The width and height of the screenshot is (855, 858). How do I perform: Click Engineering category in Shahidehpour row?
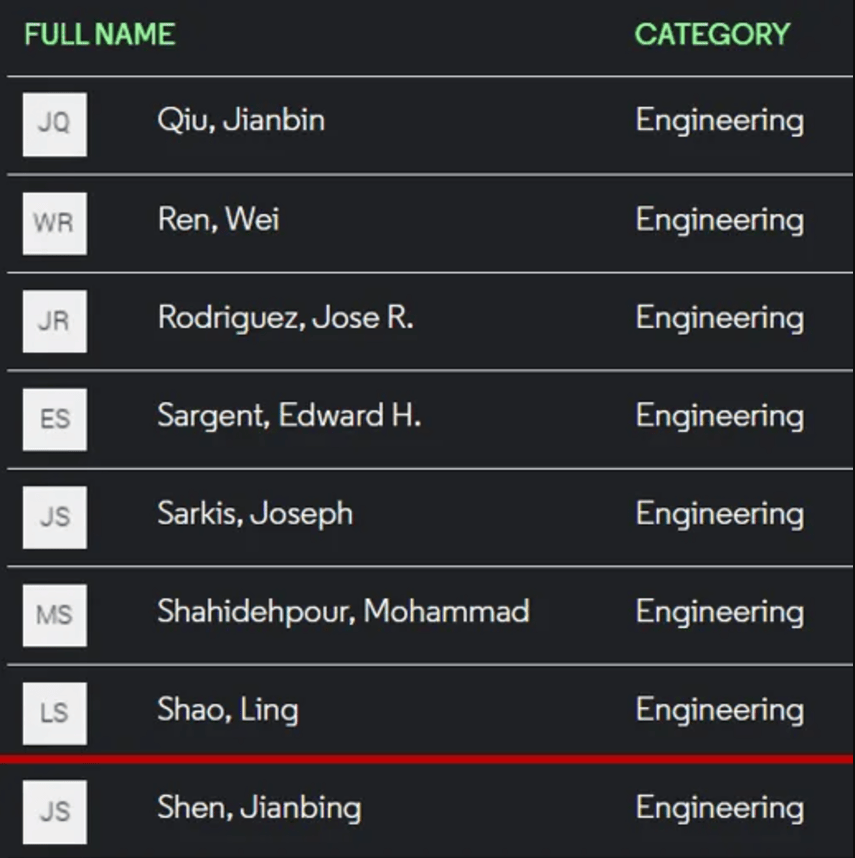(x=719, y=611)
